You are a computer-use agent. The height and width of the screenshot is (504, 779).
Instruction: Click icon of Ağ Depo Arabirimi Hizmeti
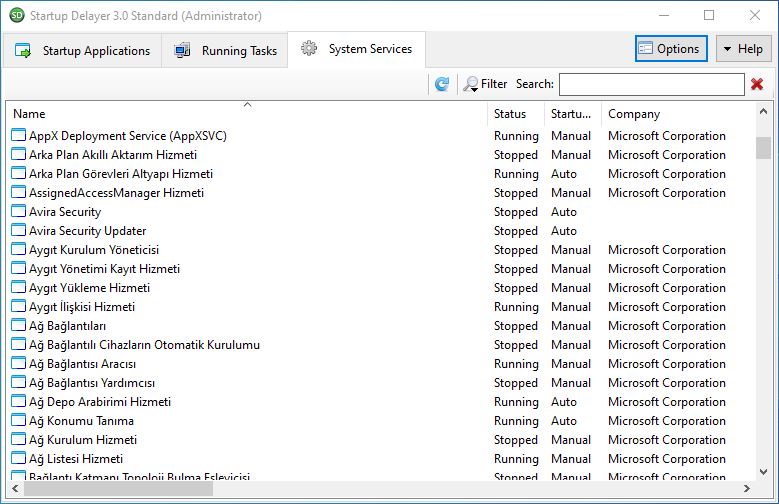coord(18,401)
